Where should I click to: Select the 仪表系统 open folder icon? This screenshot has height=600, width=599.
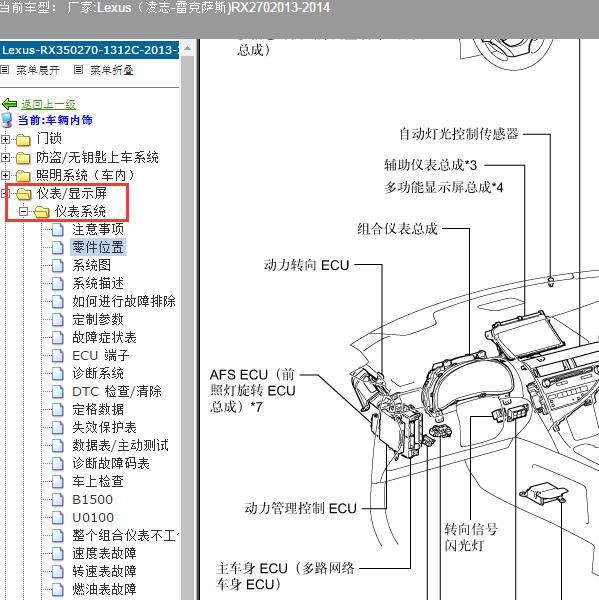(42, 212)
